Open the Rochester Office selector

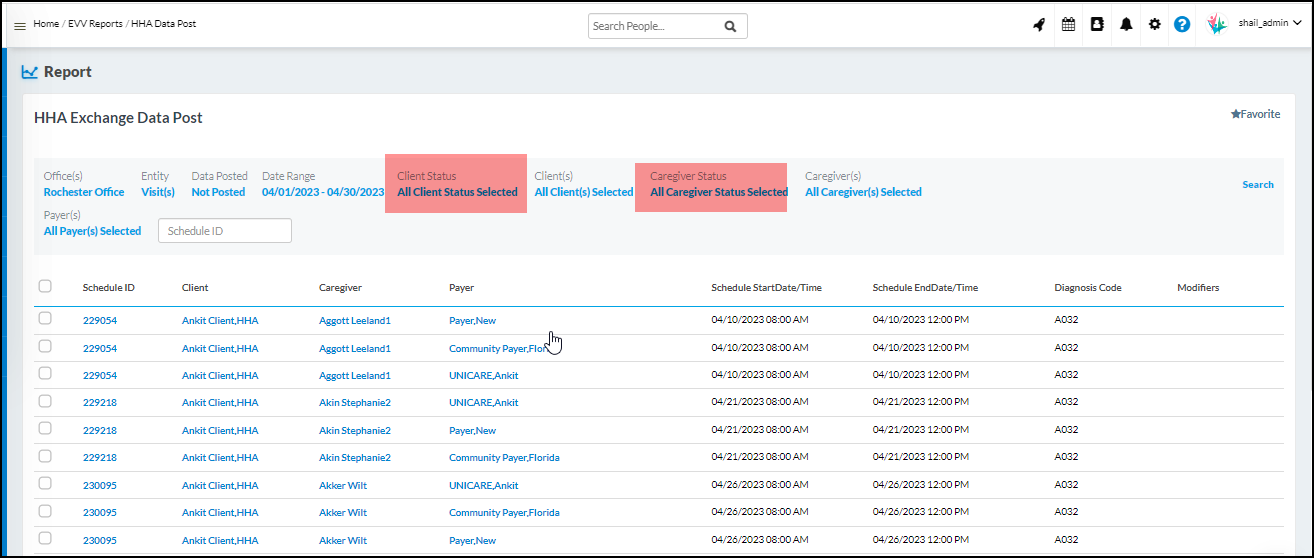click(84, 192)
